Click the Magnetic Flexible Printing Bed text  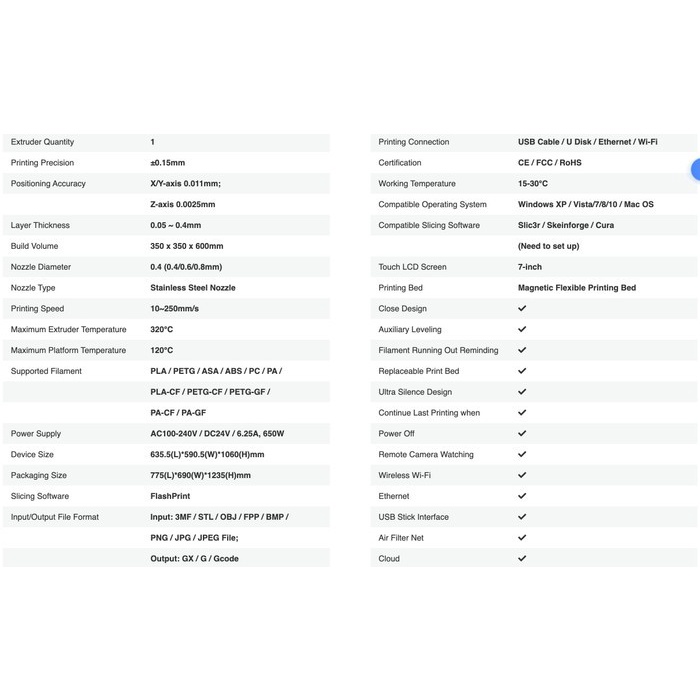point(576,288)
